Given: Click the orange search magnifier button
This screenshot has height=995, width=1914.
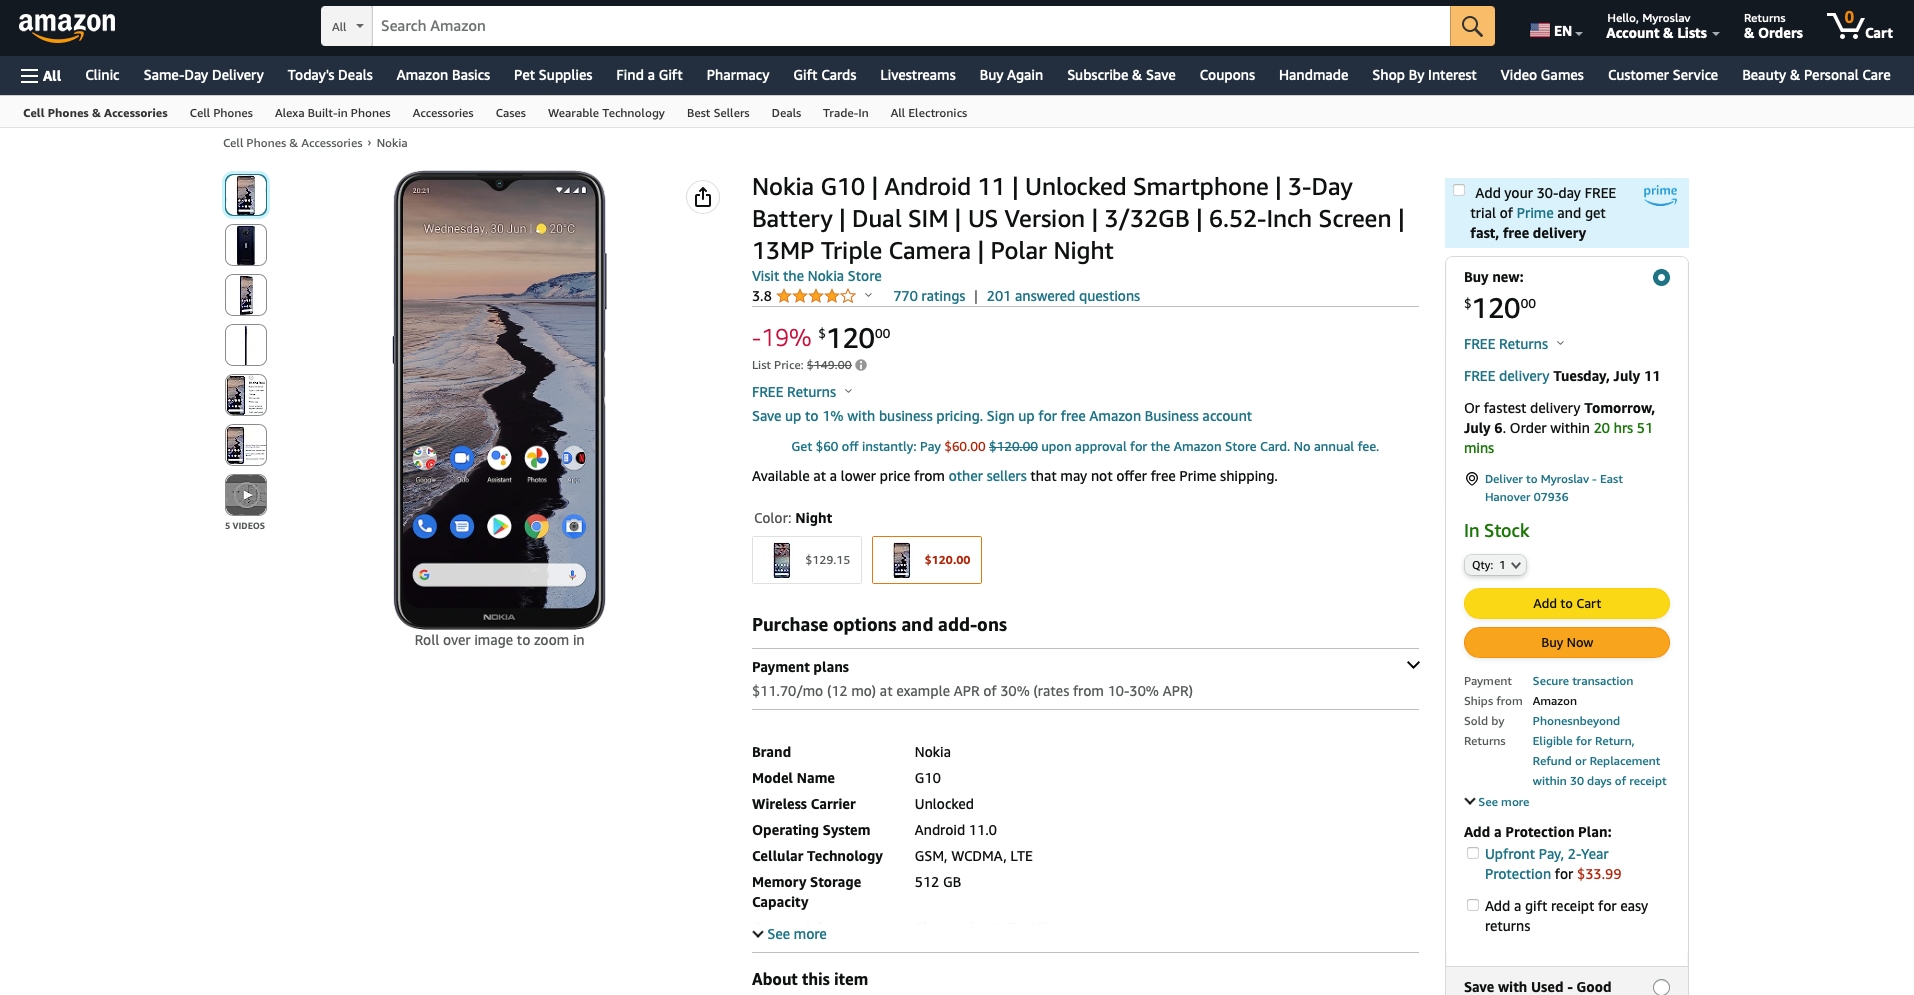Looking at the screenshot, I should [x=1472, y=26].
